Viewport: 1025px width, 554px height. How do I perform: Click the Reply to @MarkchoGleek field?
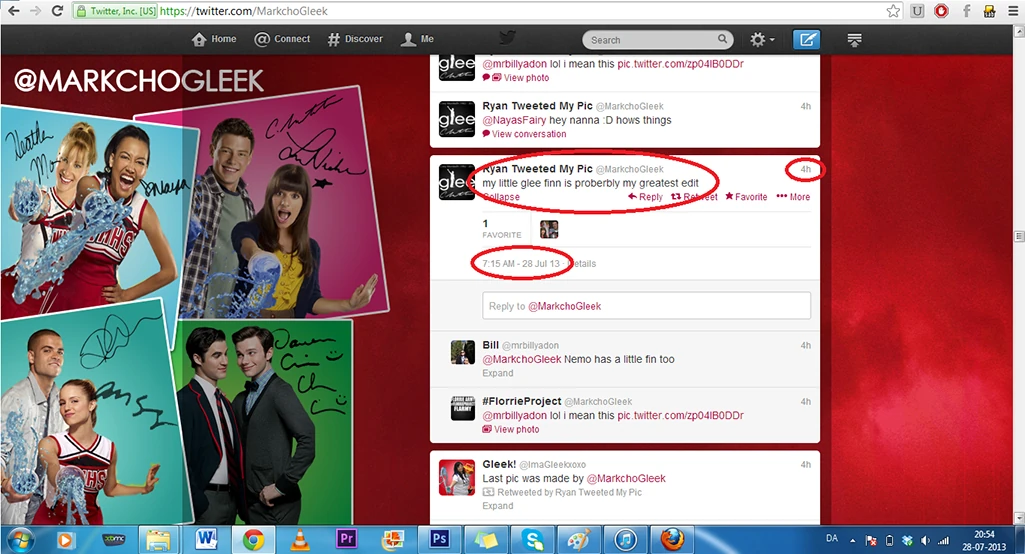coord(647,306)
